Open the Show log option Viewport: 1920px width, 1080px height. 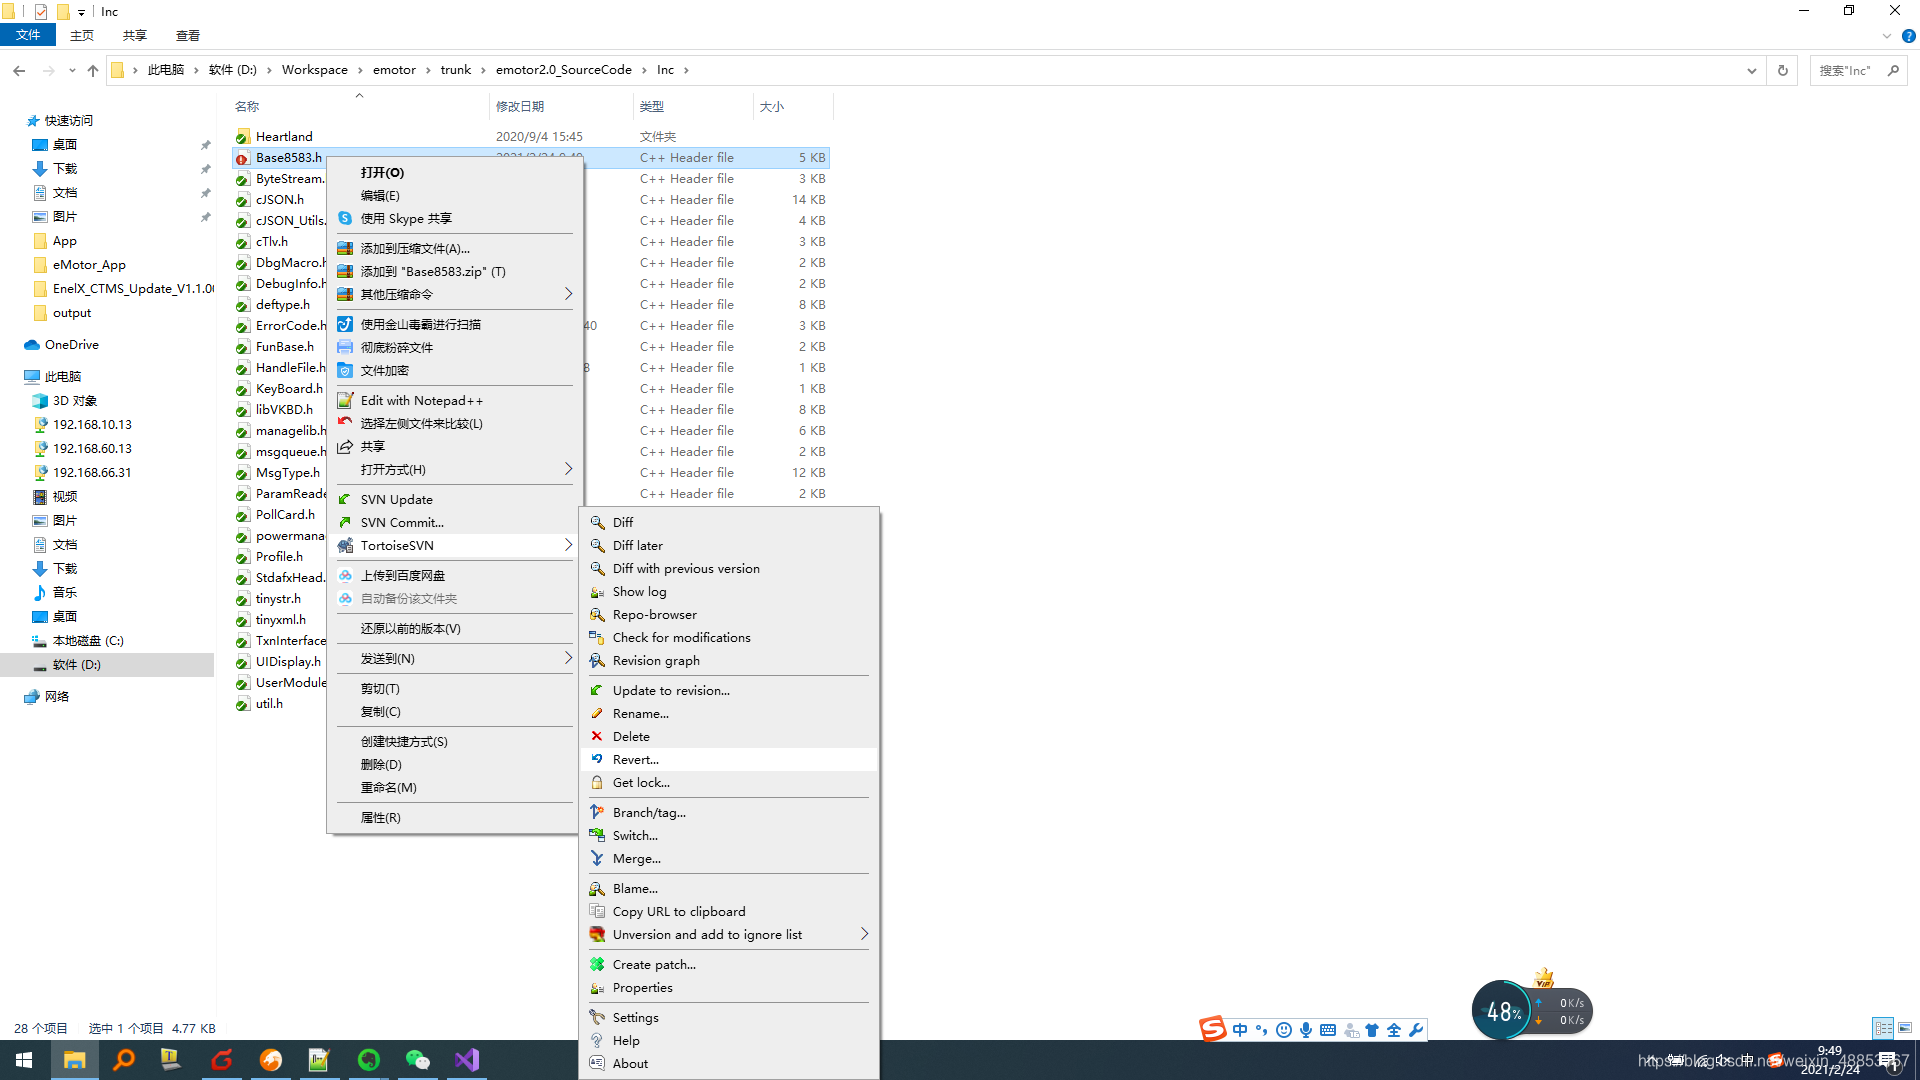tap(639, 592)
